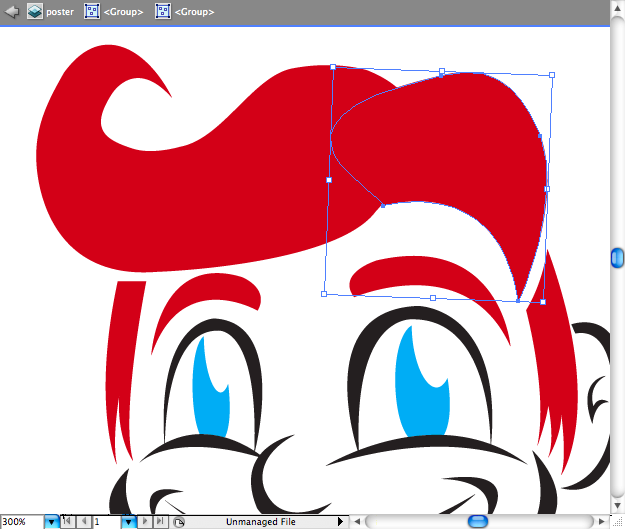Click the artboard number field showing 1

click(x=107, y=522)
